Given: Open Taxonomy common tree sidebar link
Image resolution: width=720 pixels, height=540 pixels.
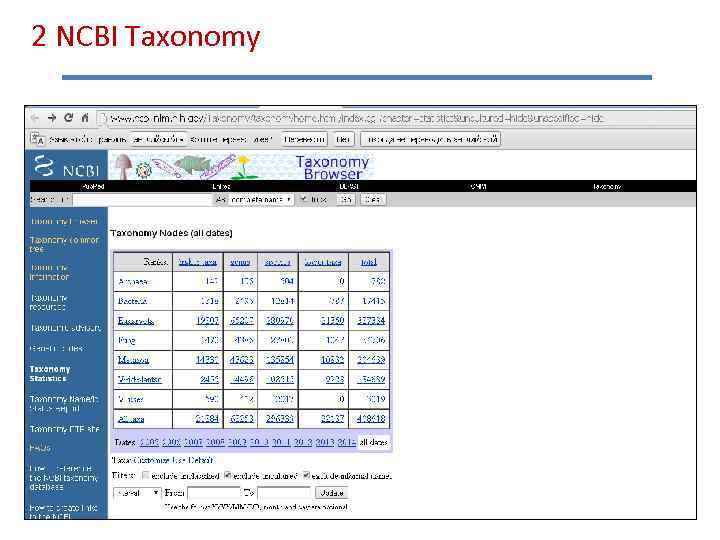Looking at the screenshot, I should pos(64,244).
